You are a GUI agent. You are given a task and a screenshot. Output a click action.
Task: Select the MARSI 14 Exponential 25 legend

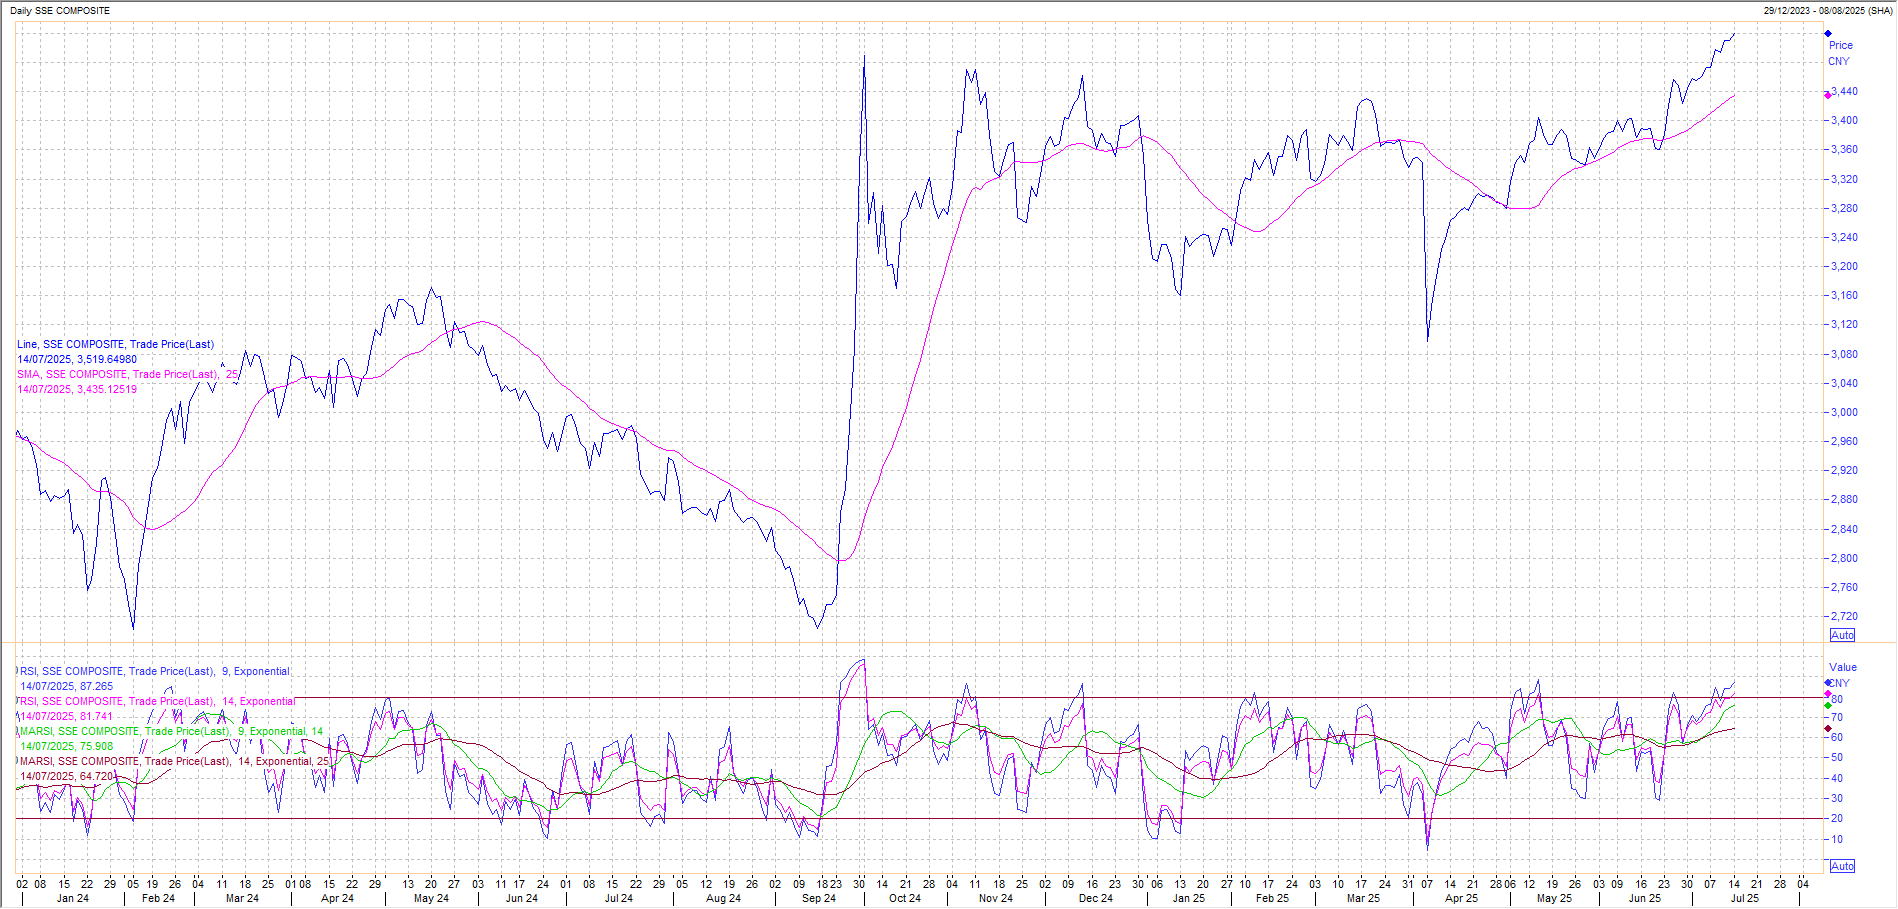point(174,761)
